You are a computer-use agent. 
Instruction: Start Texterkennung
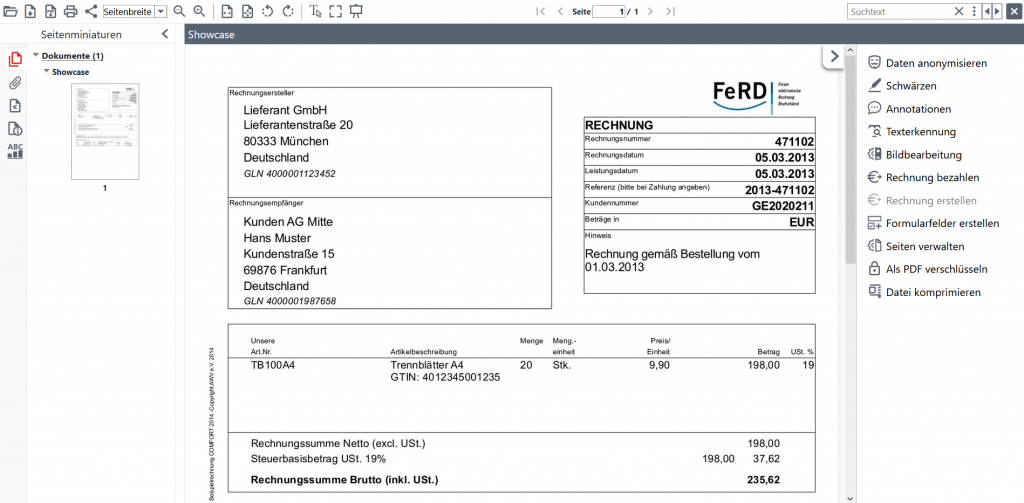(911, 131)
